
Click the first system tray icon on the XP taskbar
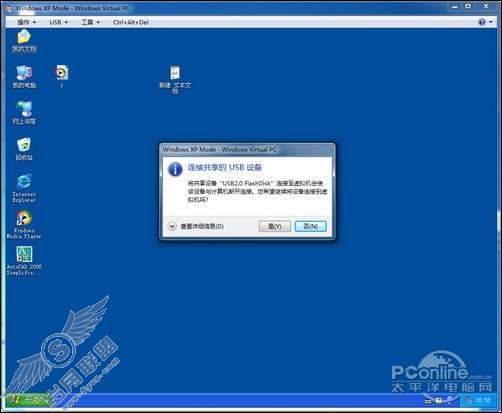[429, 401]
